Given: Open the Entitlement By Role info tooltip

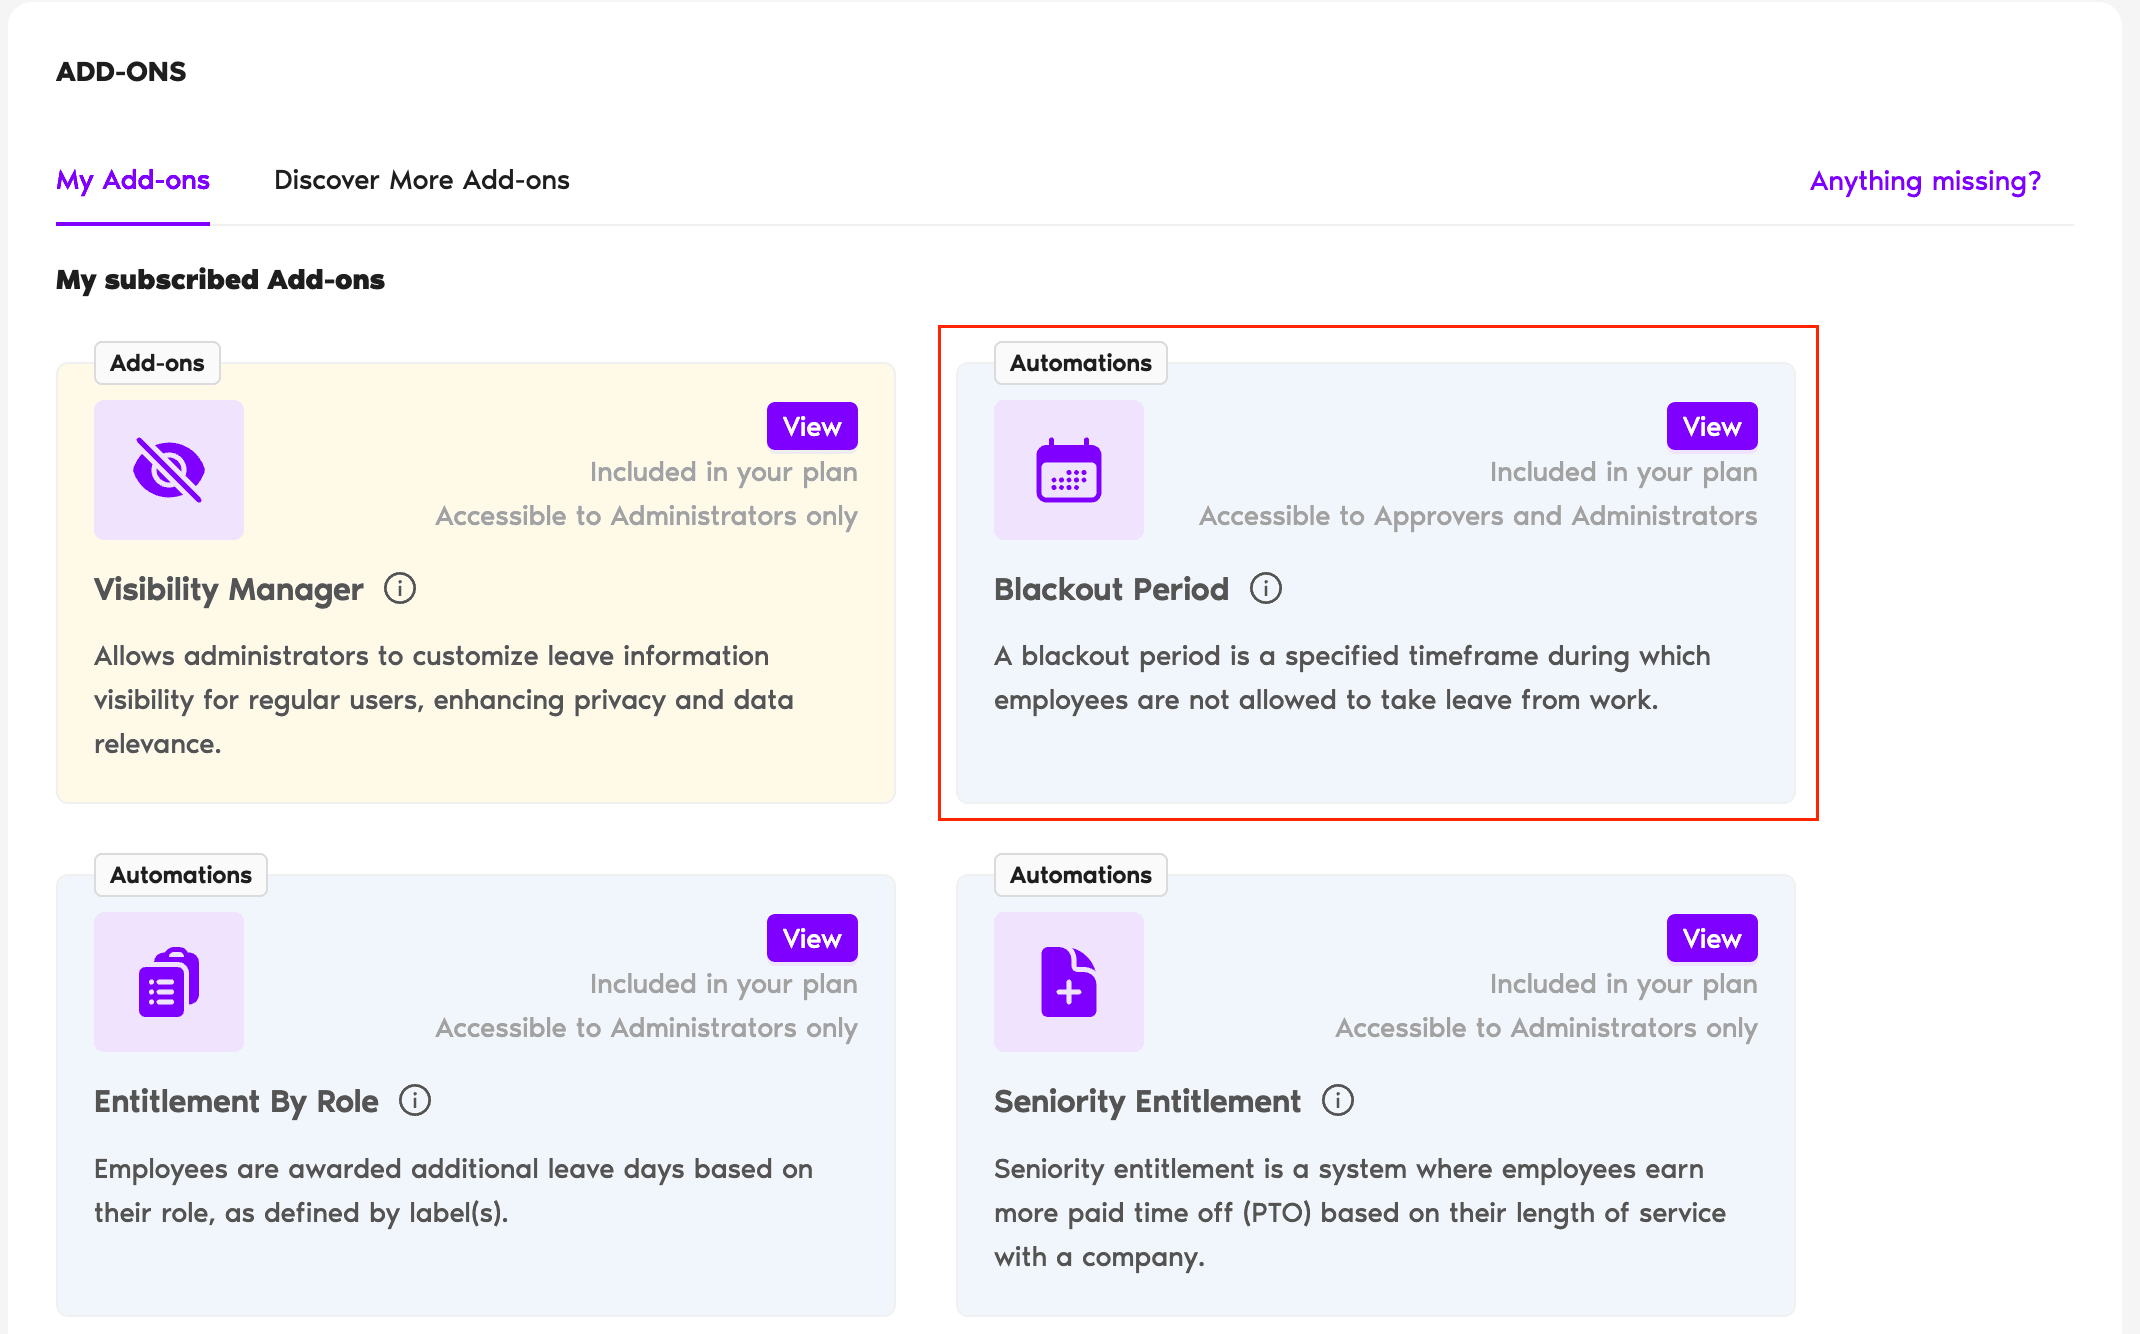Looking at the screenshot, I should (414, 1101).
